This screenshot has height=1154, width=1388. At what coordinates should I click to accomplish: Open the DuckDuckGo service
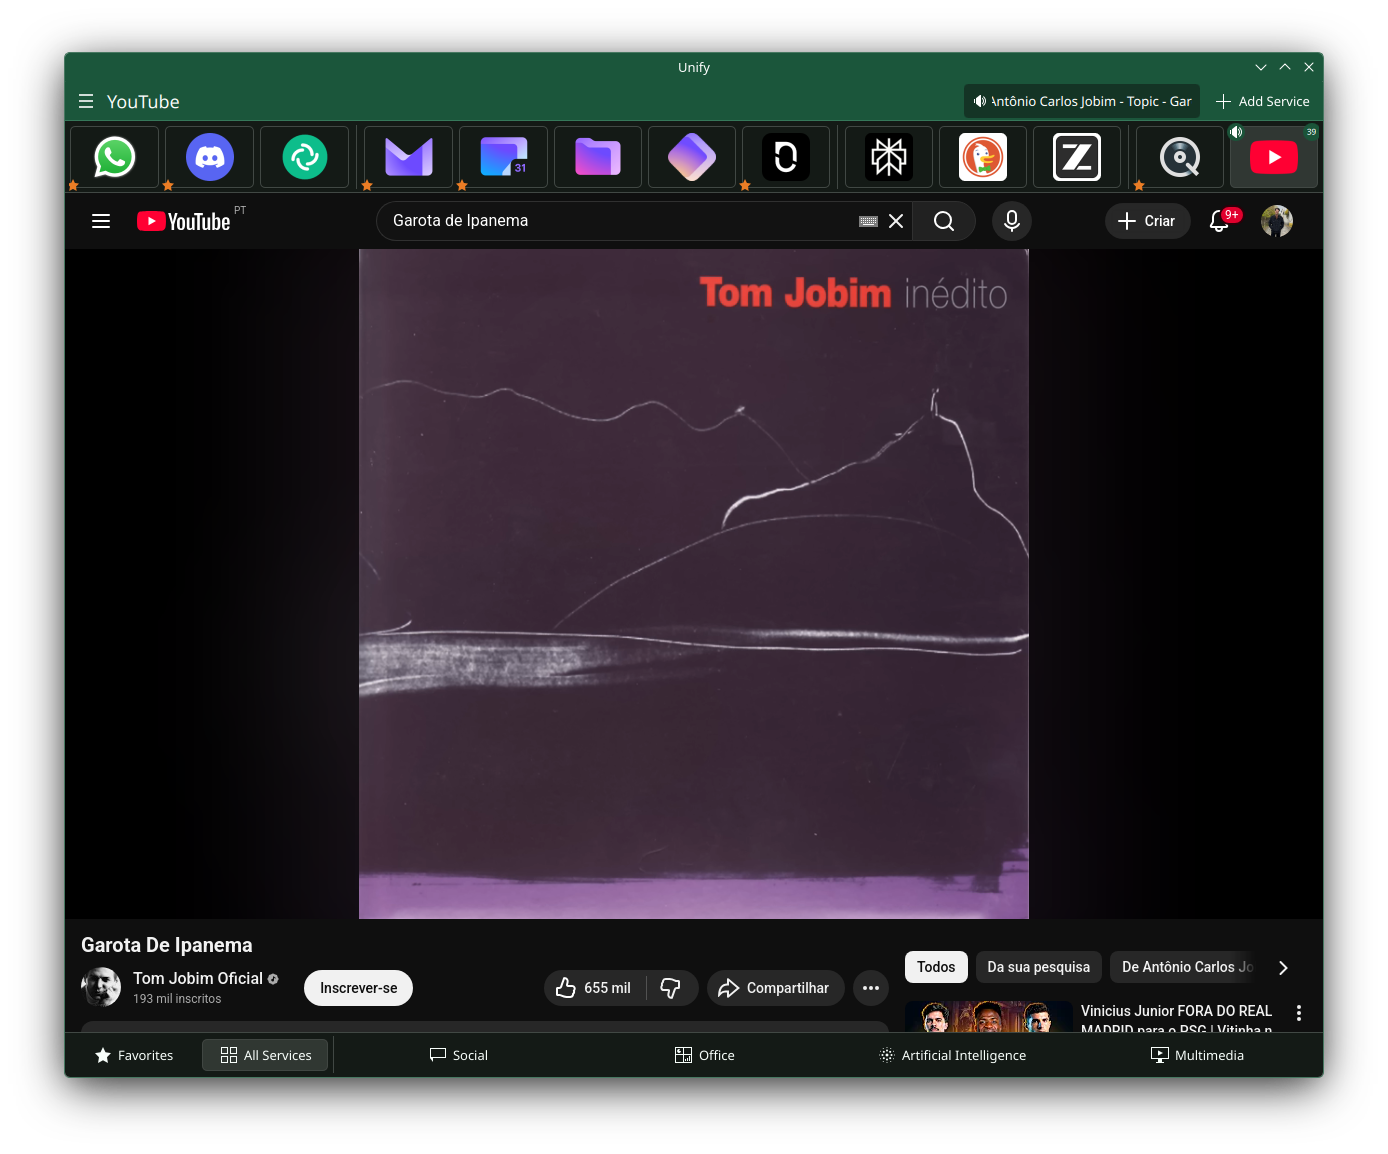tap(983, 157)
